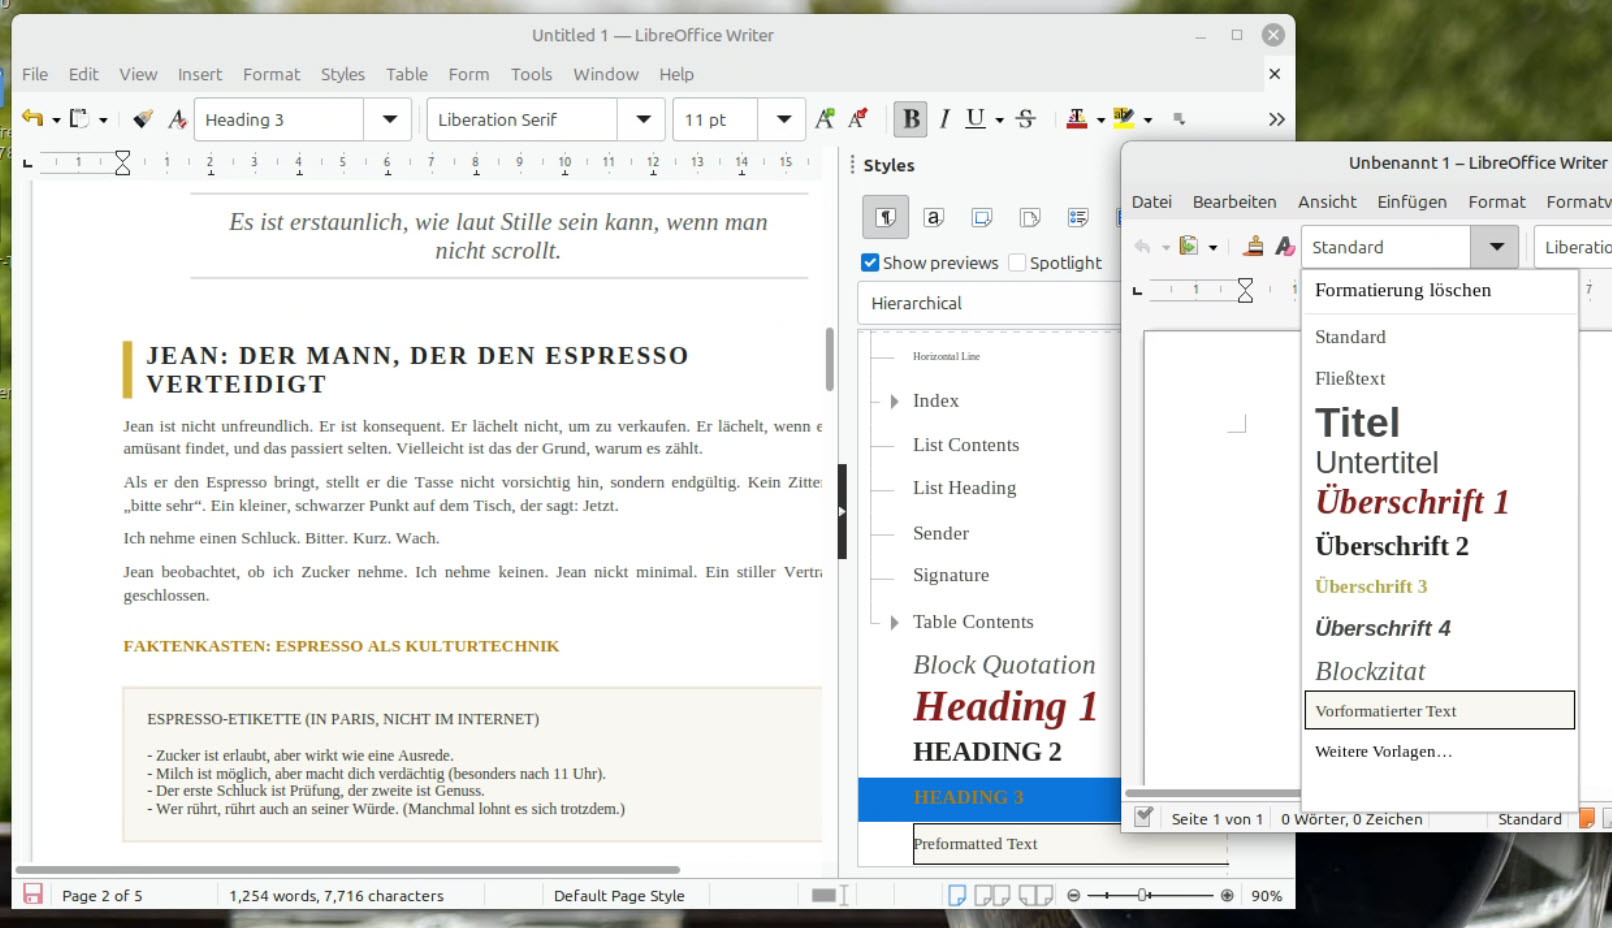
Task: Open Paragraph Styles in Styles sidebar
Action: pos(885,217)
